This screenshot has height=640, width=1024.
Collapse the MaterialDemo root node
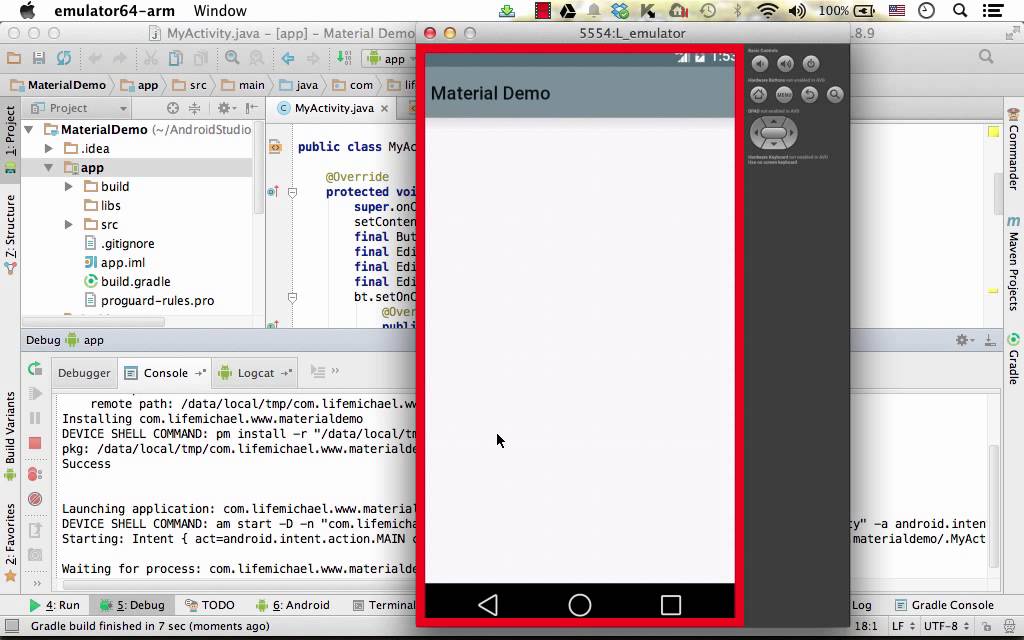29,129
